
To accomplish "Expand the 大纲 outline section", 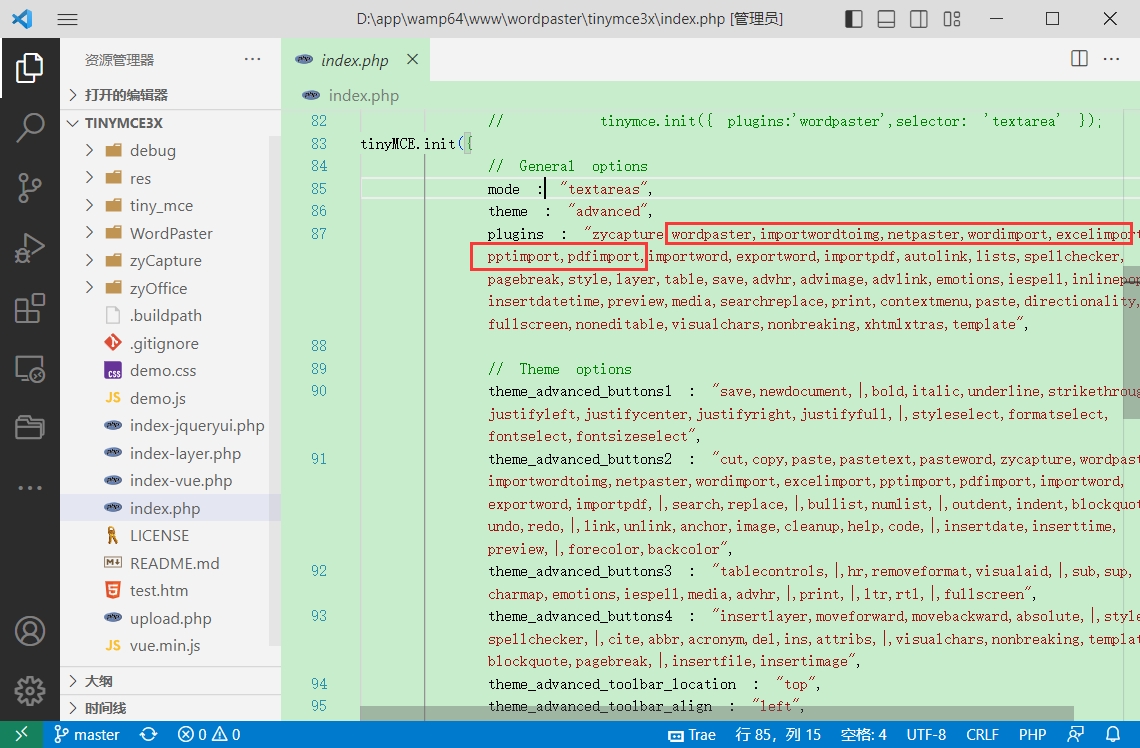I will click(98, 681).
